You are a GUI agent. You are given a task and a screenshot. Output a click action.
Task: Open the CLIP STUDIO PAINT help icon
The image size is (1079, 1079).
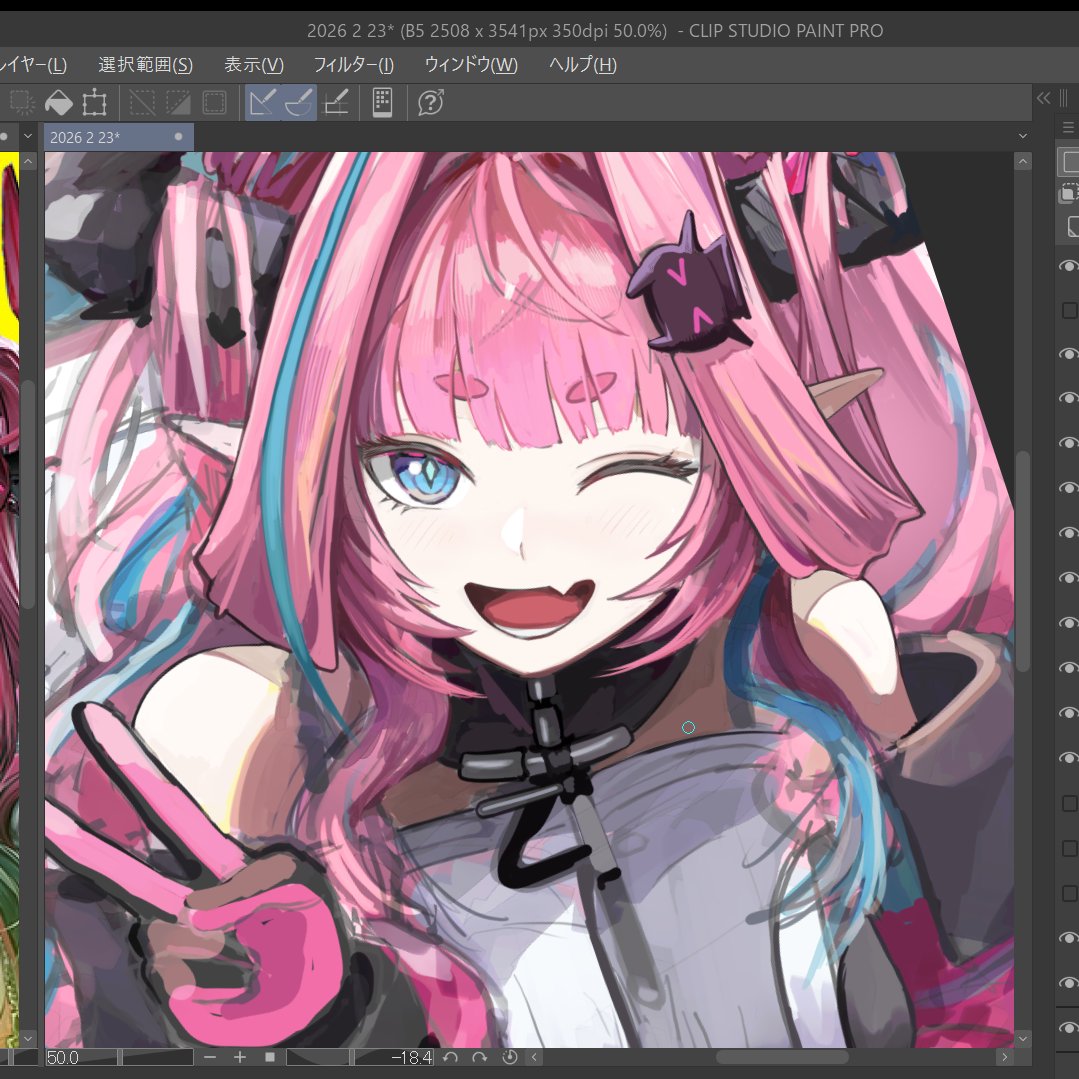point(429,101)
